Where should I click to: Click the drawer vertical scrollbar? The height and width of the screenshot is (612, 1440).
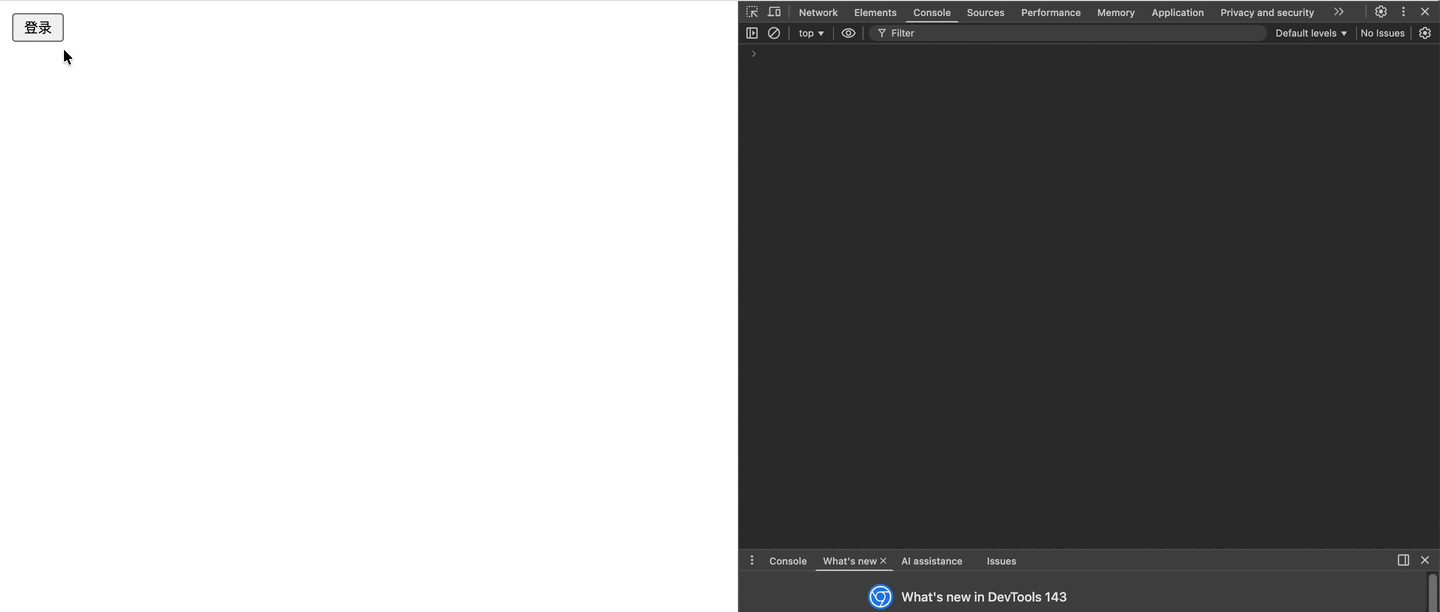coord(1433,592)
